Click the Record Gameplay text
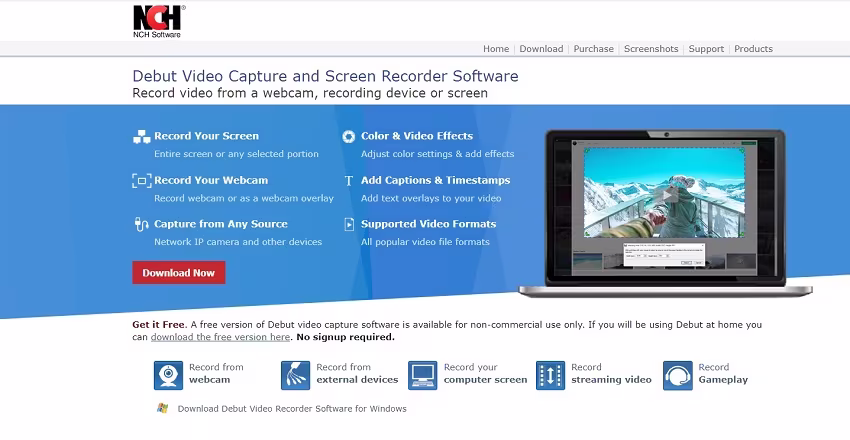Image resolution: width=850 pixels, height=440 pixels. coord(723,373)
